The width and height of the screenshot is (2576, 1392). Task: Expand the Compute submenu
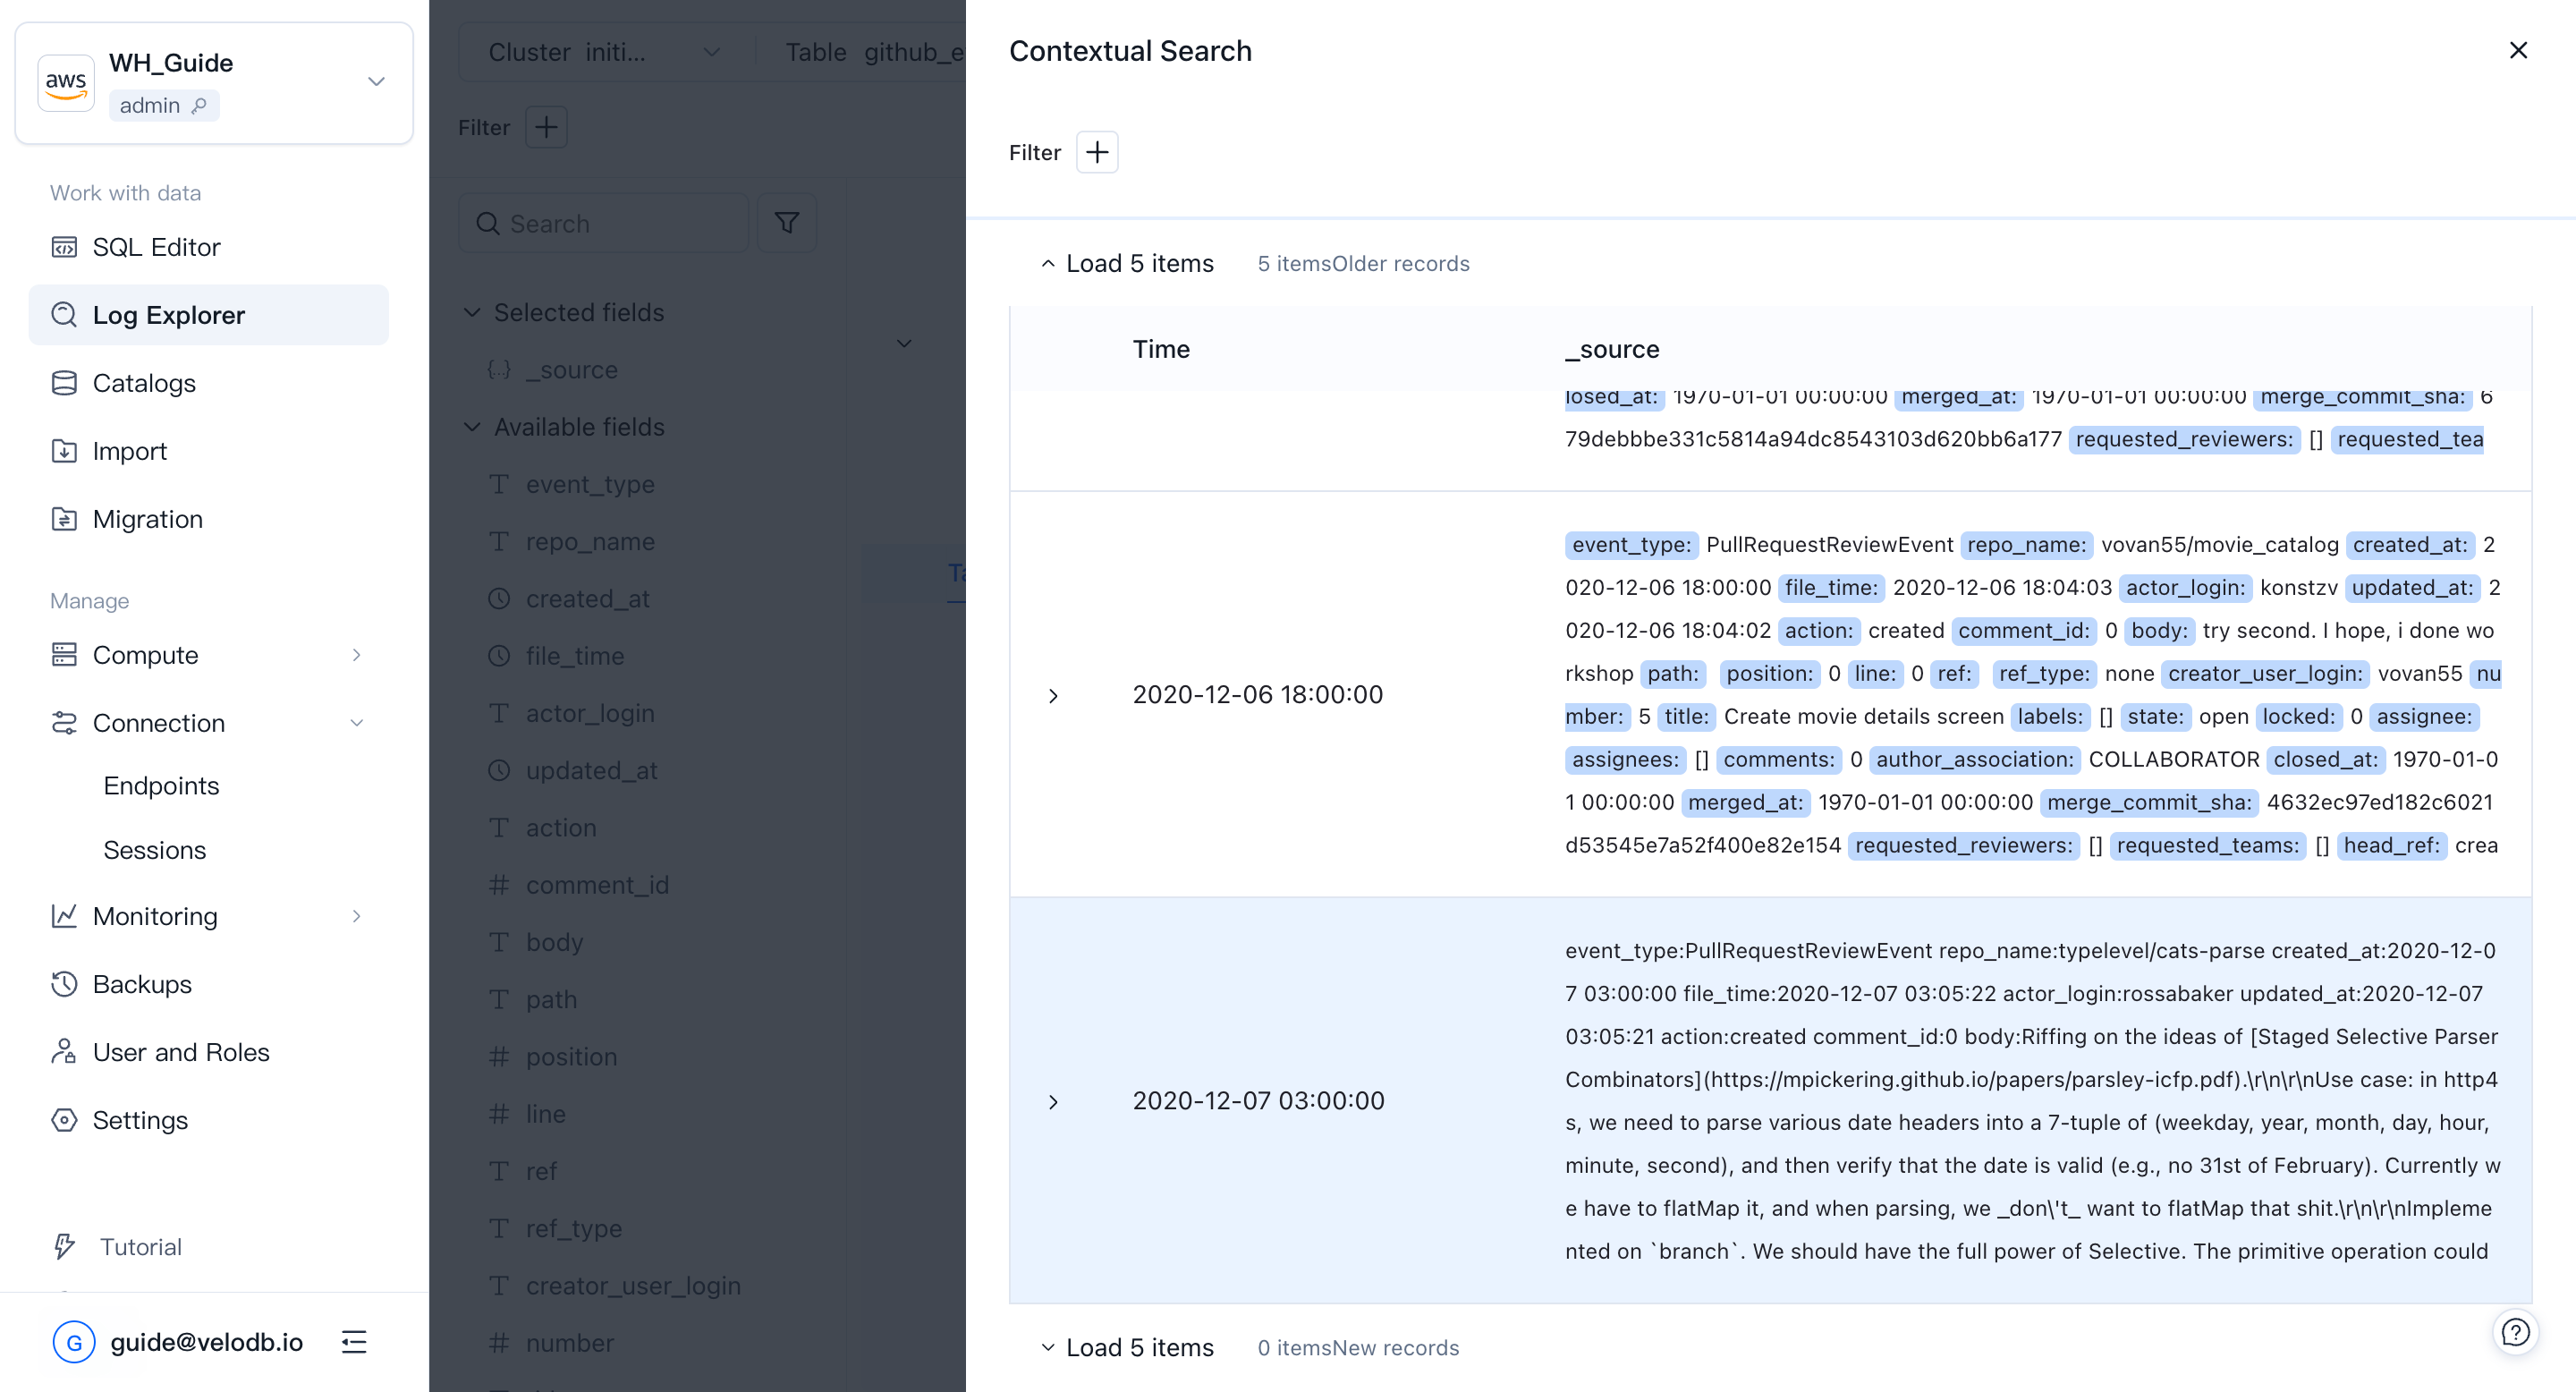(356, 655)
